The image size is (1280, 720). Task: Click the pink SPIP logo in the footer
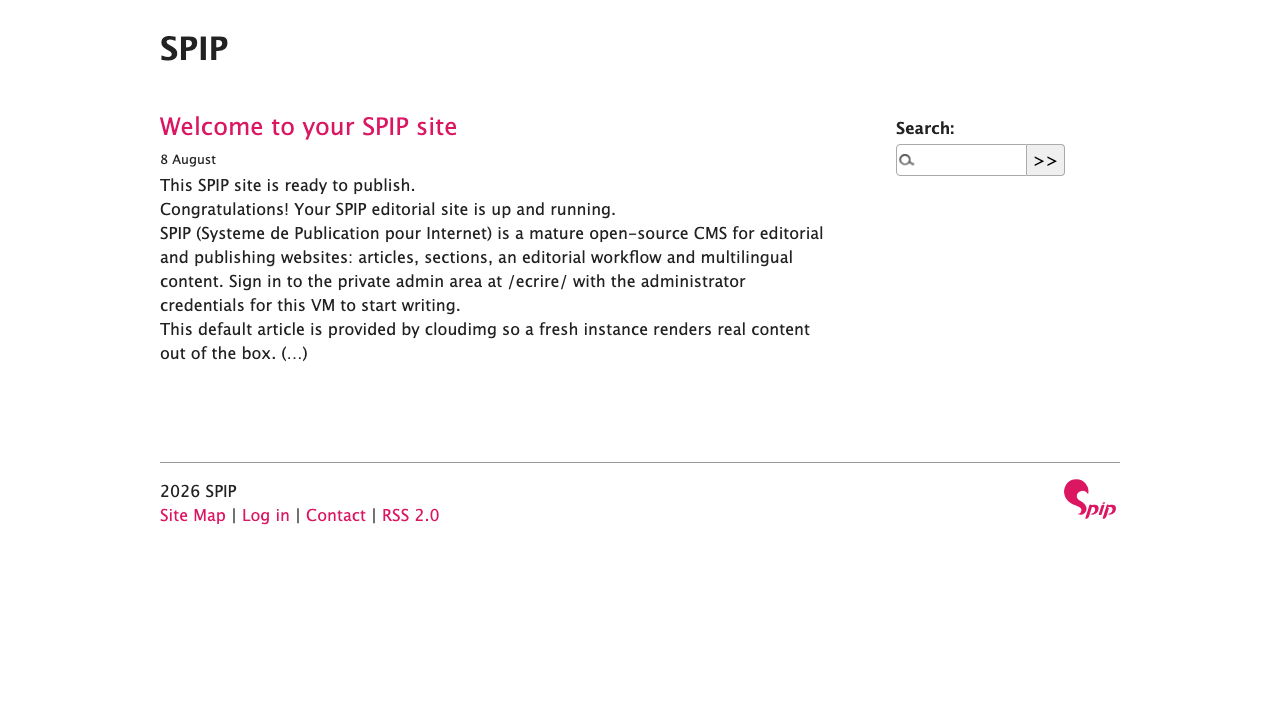1090,499
